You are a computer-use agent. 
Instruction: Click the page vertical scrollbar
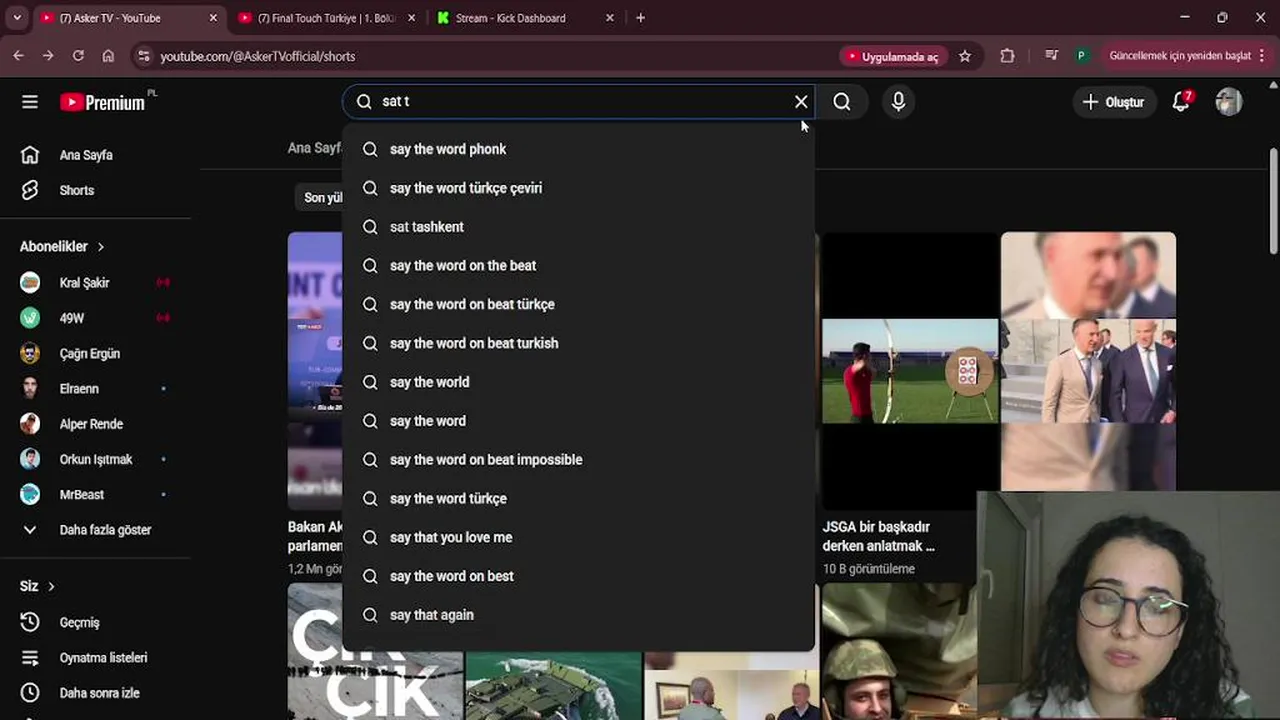point(1273,200)
